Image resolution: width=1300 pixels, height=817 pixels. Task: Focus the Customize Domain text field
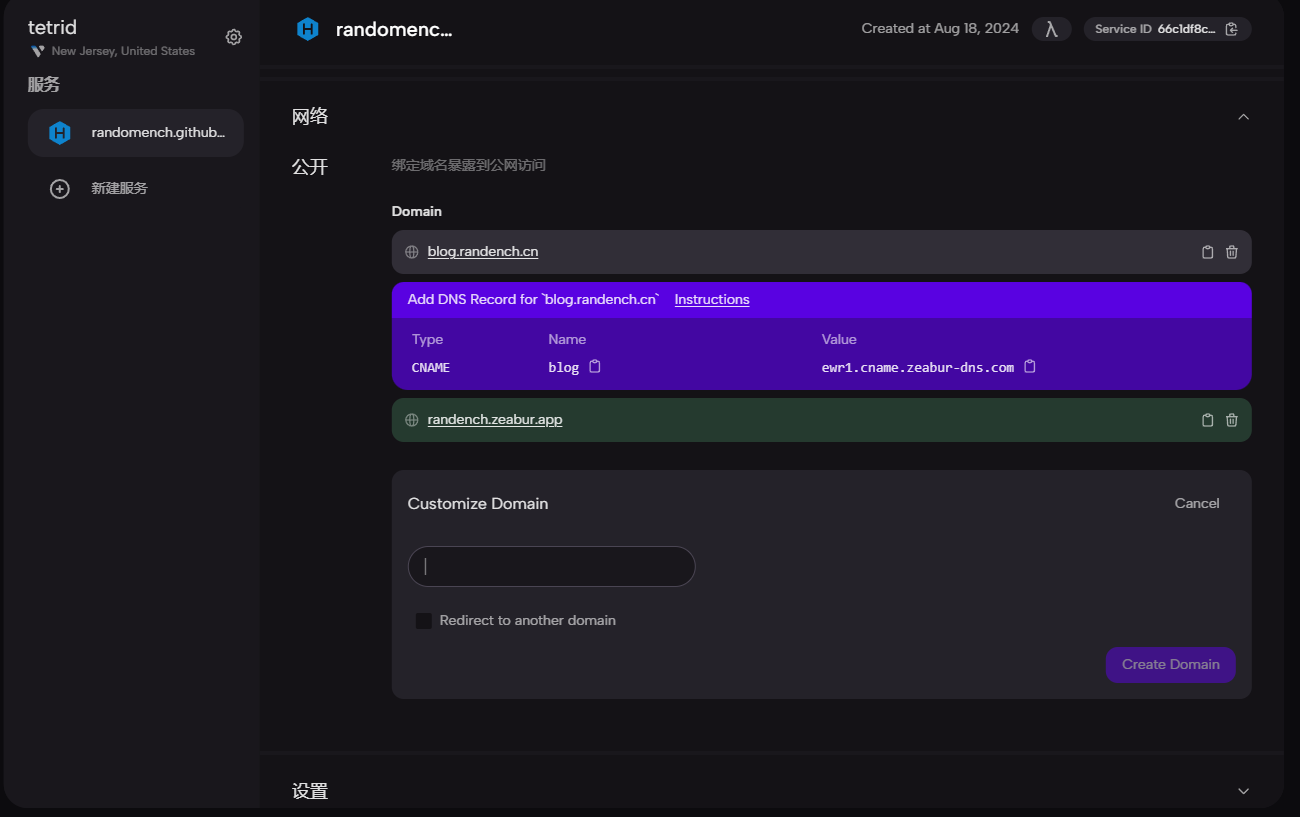point(551,567)
